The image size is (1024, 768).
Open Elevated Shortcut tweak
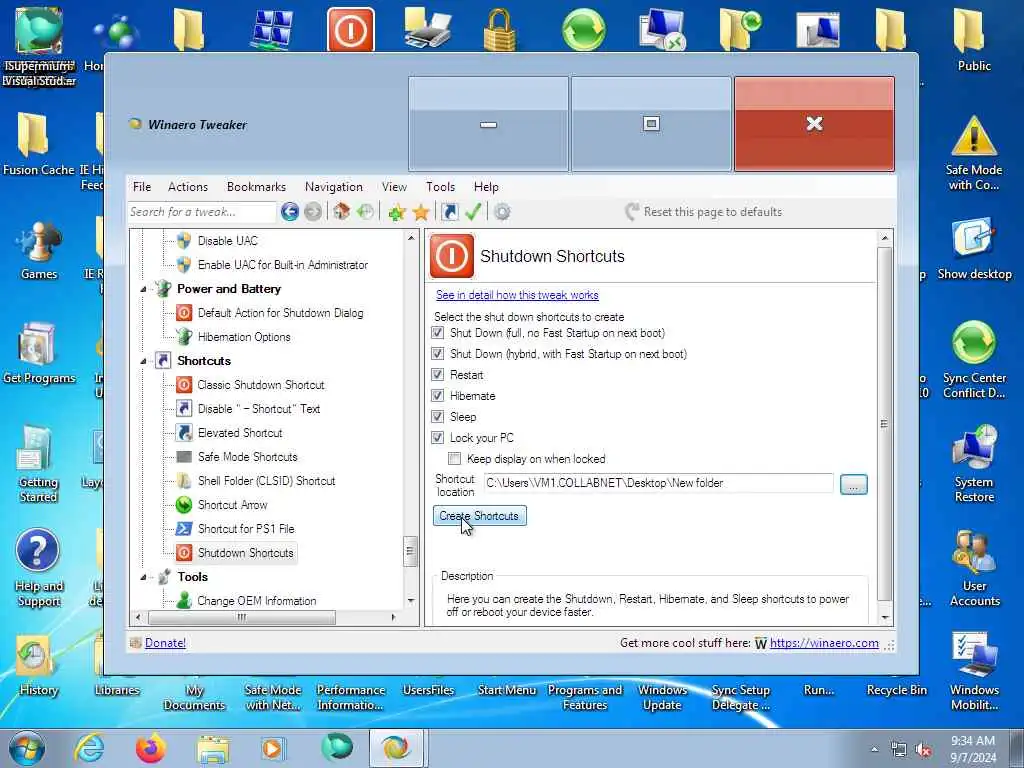(x=240, y=433)
